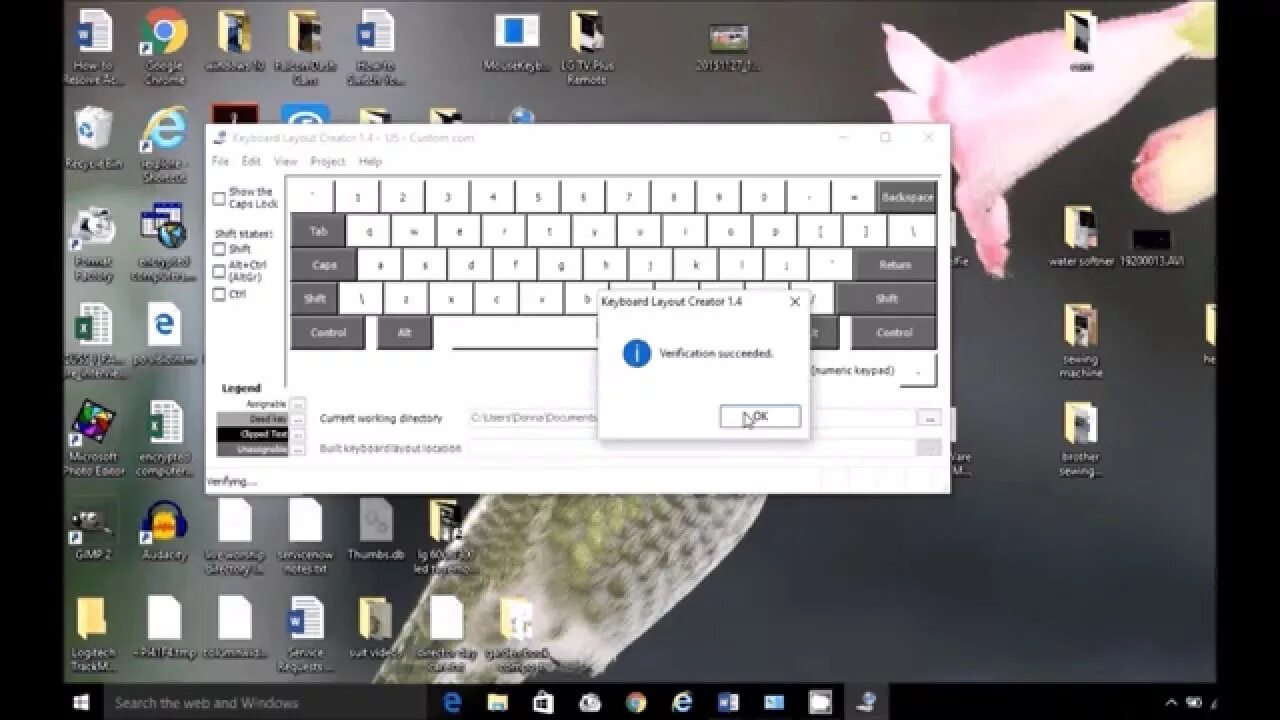Click the Windows Start button

81,702
